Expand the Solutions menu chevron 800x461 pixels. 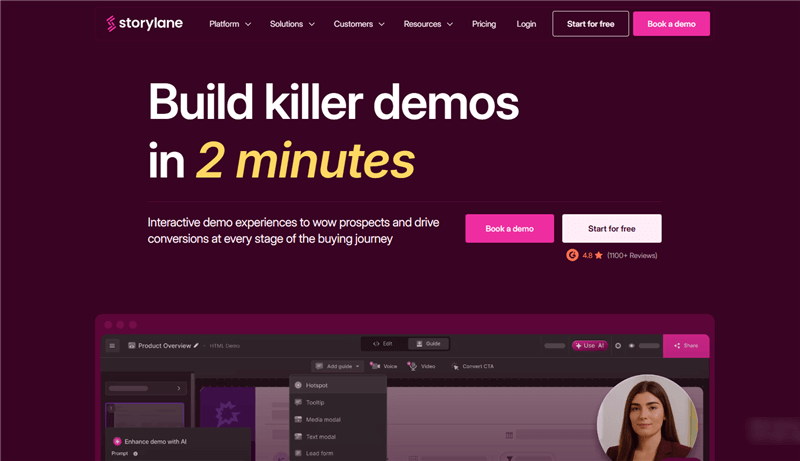(312, 24)
